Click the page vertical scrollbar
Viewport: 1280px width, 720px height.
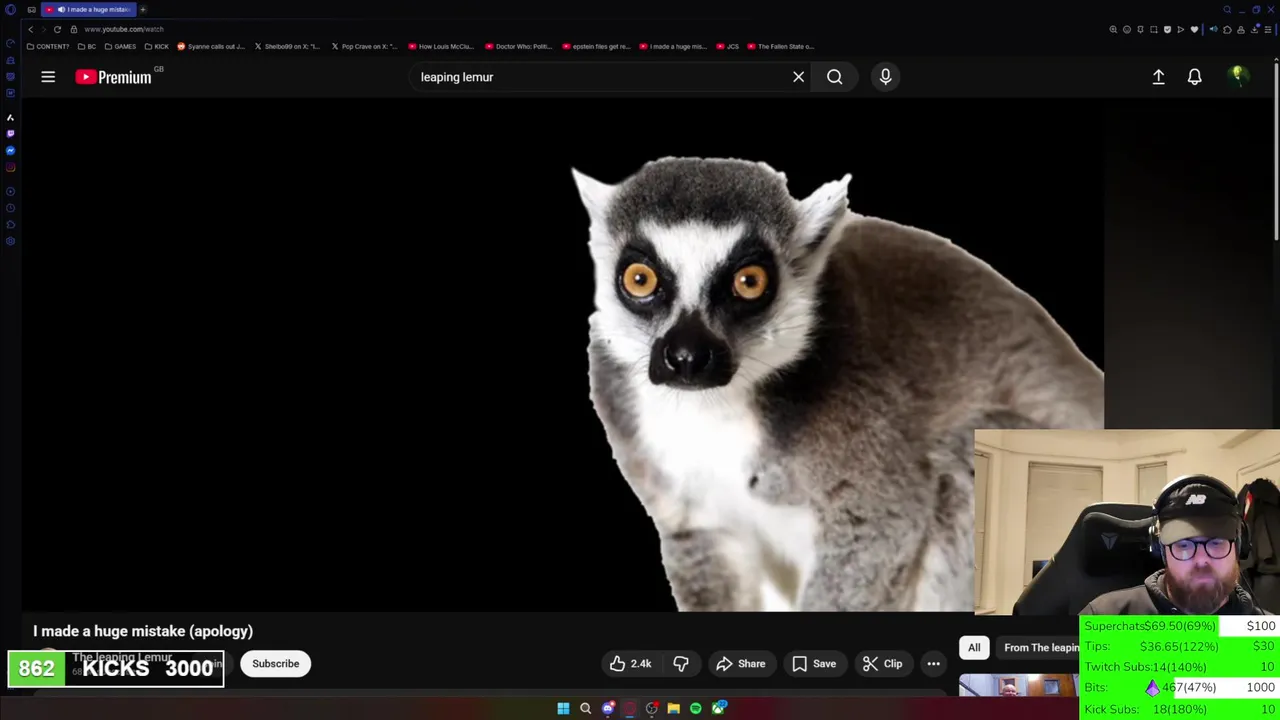pos(1276,150)
